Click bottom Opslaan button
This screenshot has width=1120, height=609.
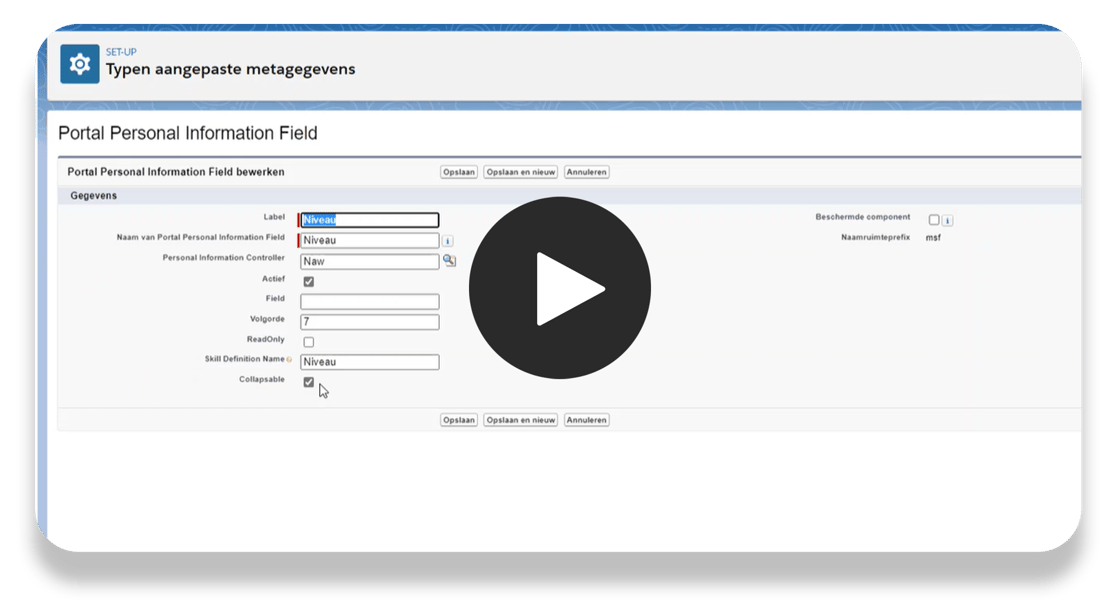point(459,420)
